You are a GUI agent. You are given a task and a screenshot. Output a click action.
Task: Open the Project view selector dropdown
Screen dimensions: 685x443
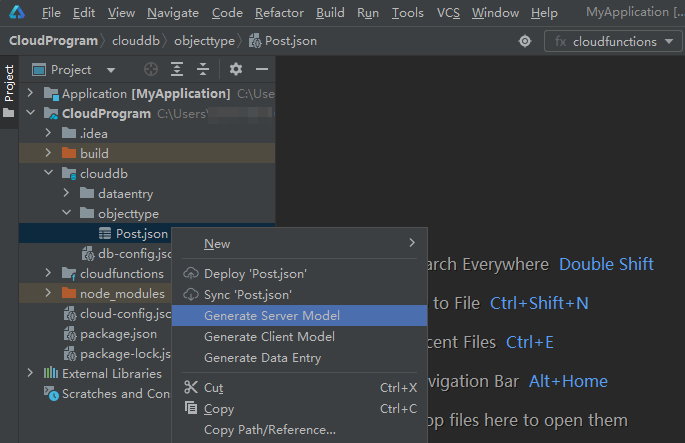pyautogui.click(x=110, y=70)
